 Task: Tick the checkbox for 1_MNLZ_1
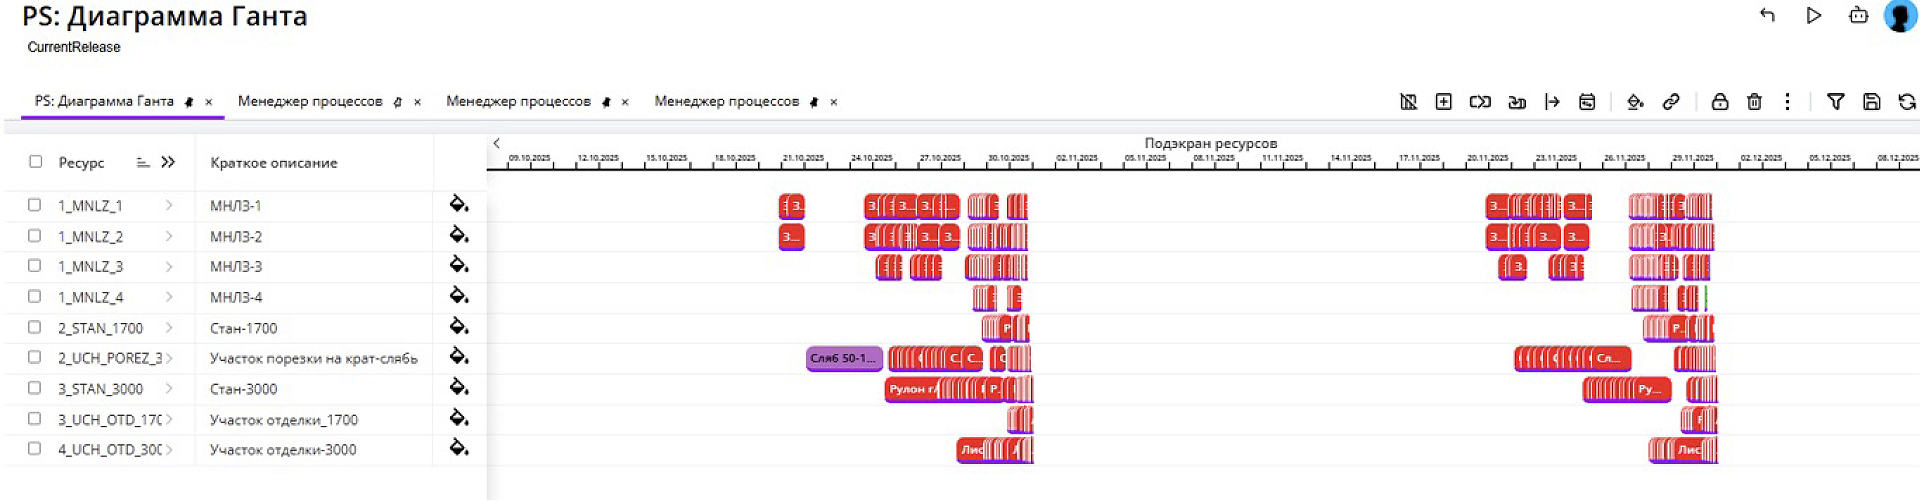click(35, 205)
